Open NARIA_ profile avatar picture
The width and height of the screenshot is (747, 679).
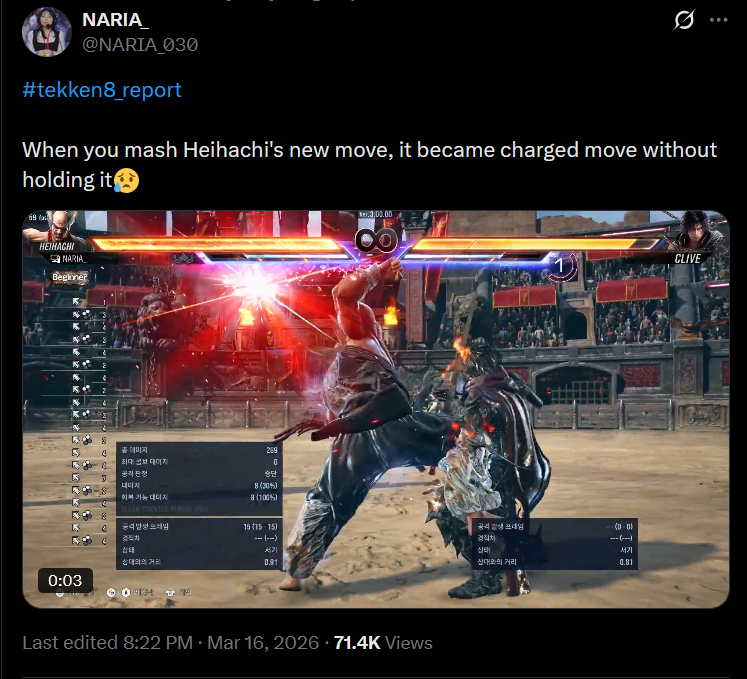47,32
